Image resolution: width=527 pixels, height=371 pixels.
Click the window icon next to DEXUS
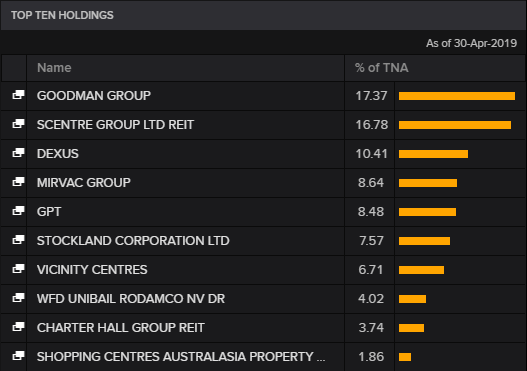pos(18,153)
